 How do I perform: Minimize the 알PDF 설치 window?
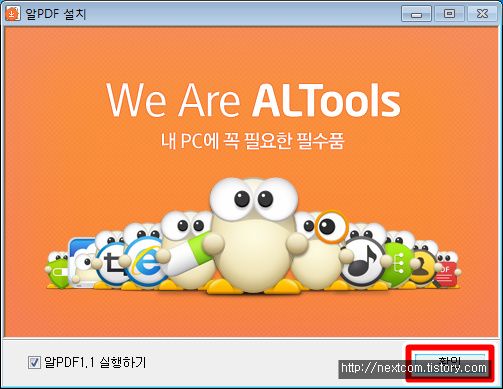416,14
